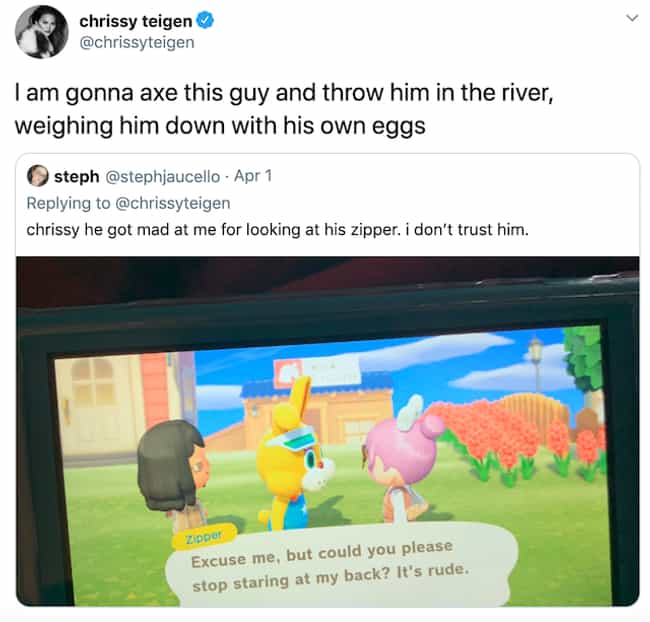Click the yellow Zipper name tag
The width and height of the screenshot is (650, 622).
[204, 537]
